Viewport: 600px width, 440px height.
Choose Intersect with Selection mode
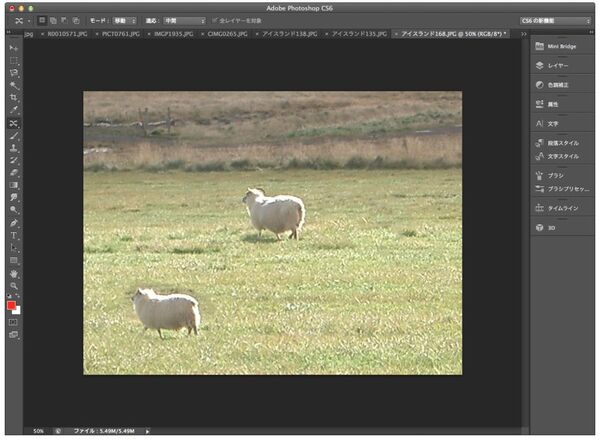pyautogui.click(x=76, y=20)
